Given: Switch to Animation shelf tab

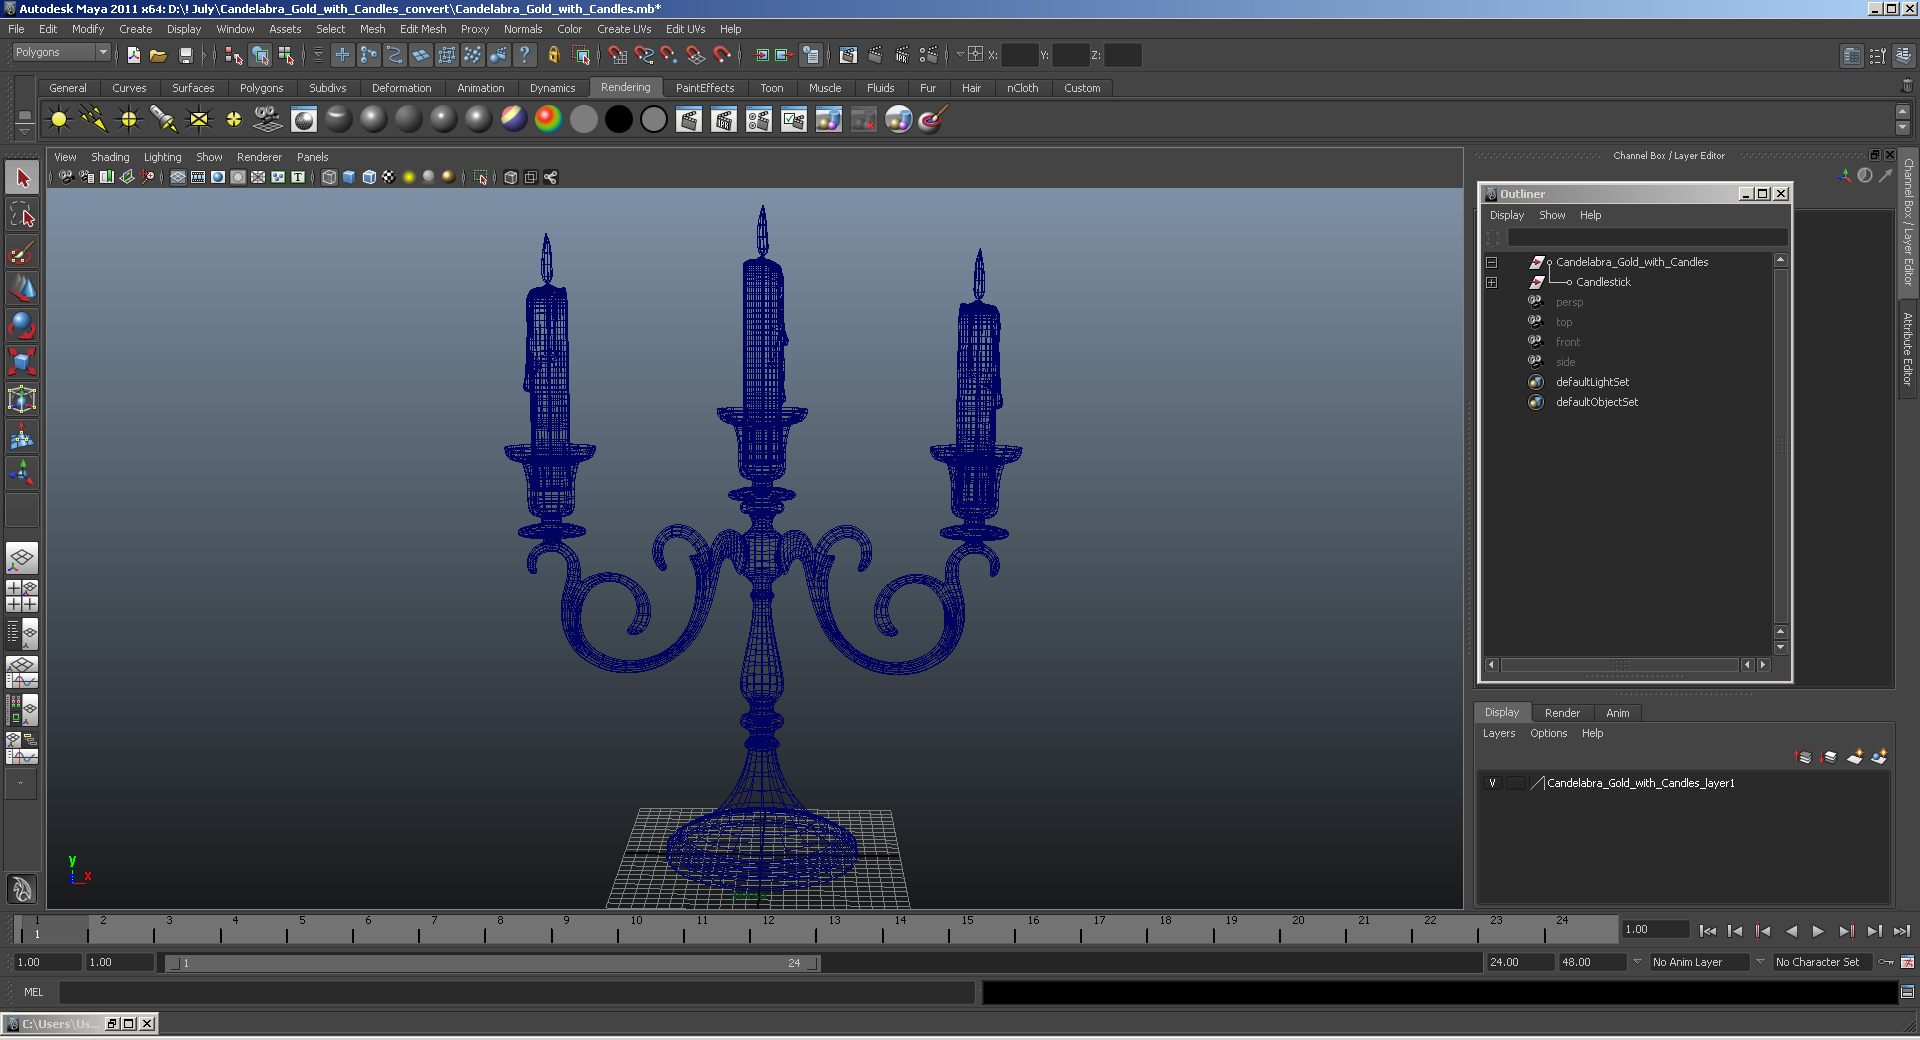Looking at the screenshot, I should [481, 88].
